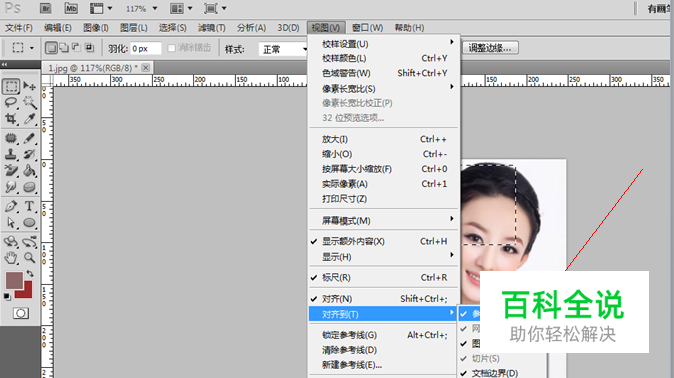Expand the 校样设置(U) submenu

click(x=384, y=44)
